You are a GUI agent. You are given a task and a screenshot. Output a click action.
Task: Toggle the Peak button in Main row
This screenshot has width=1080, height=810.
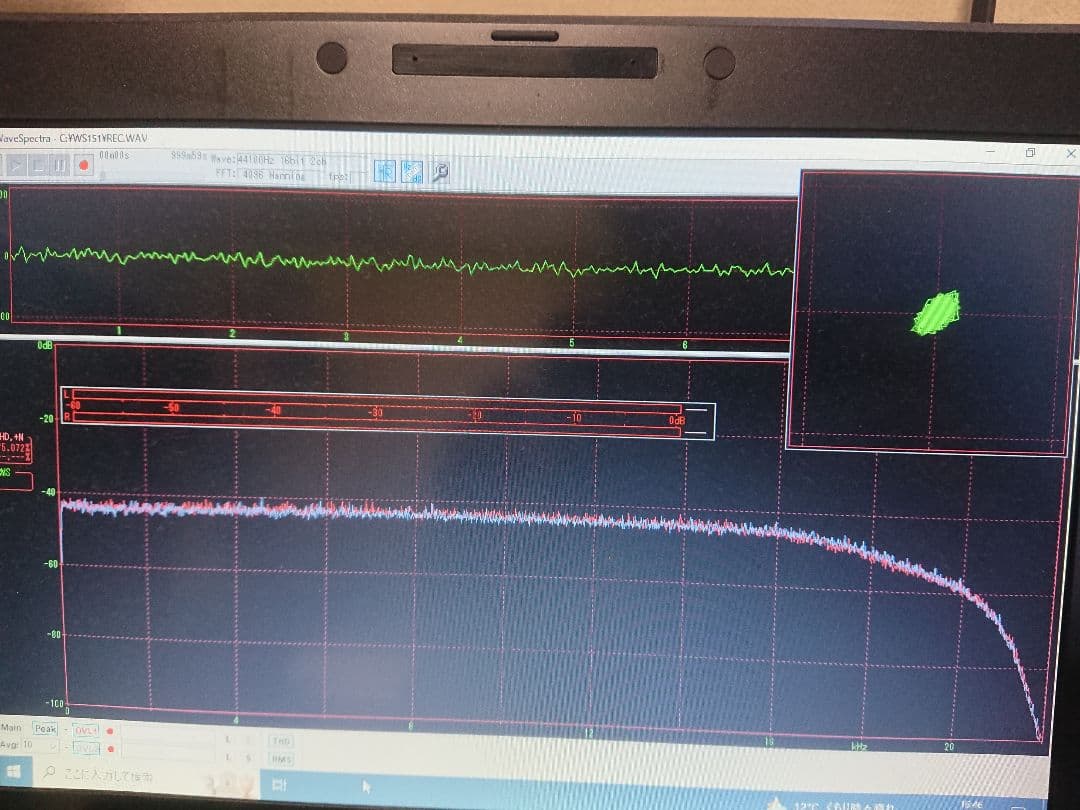coord(45,728)
